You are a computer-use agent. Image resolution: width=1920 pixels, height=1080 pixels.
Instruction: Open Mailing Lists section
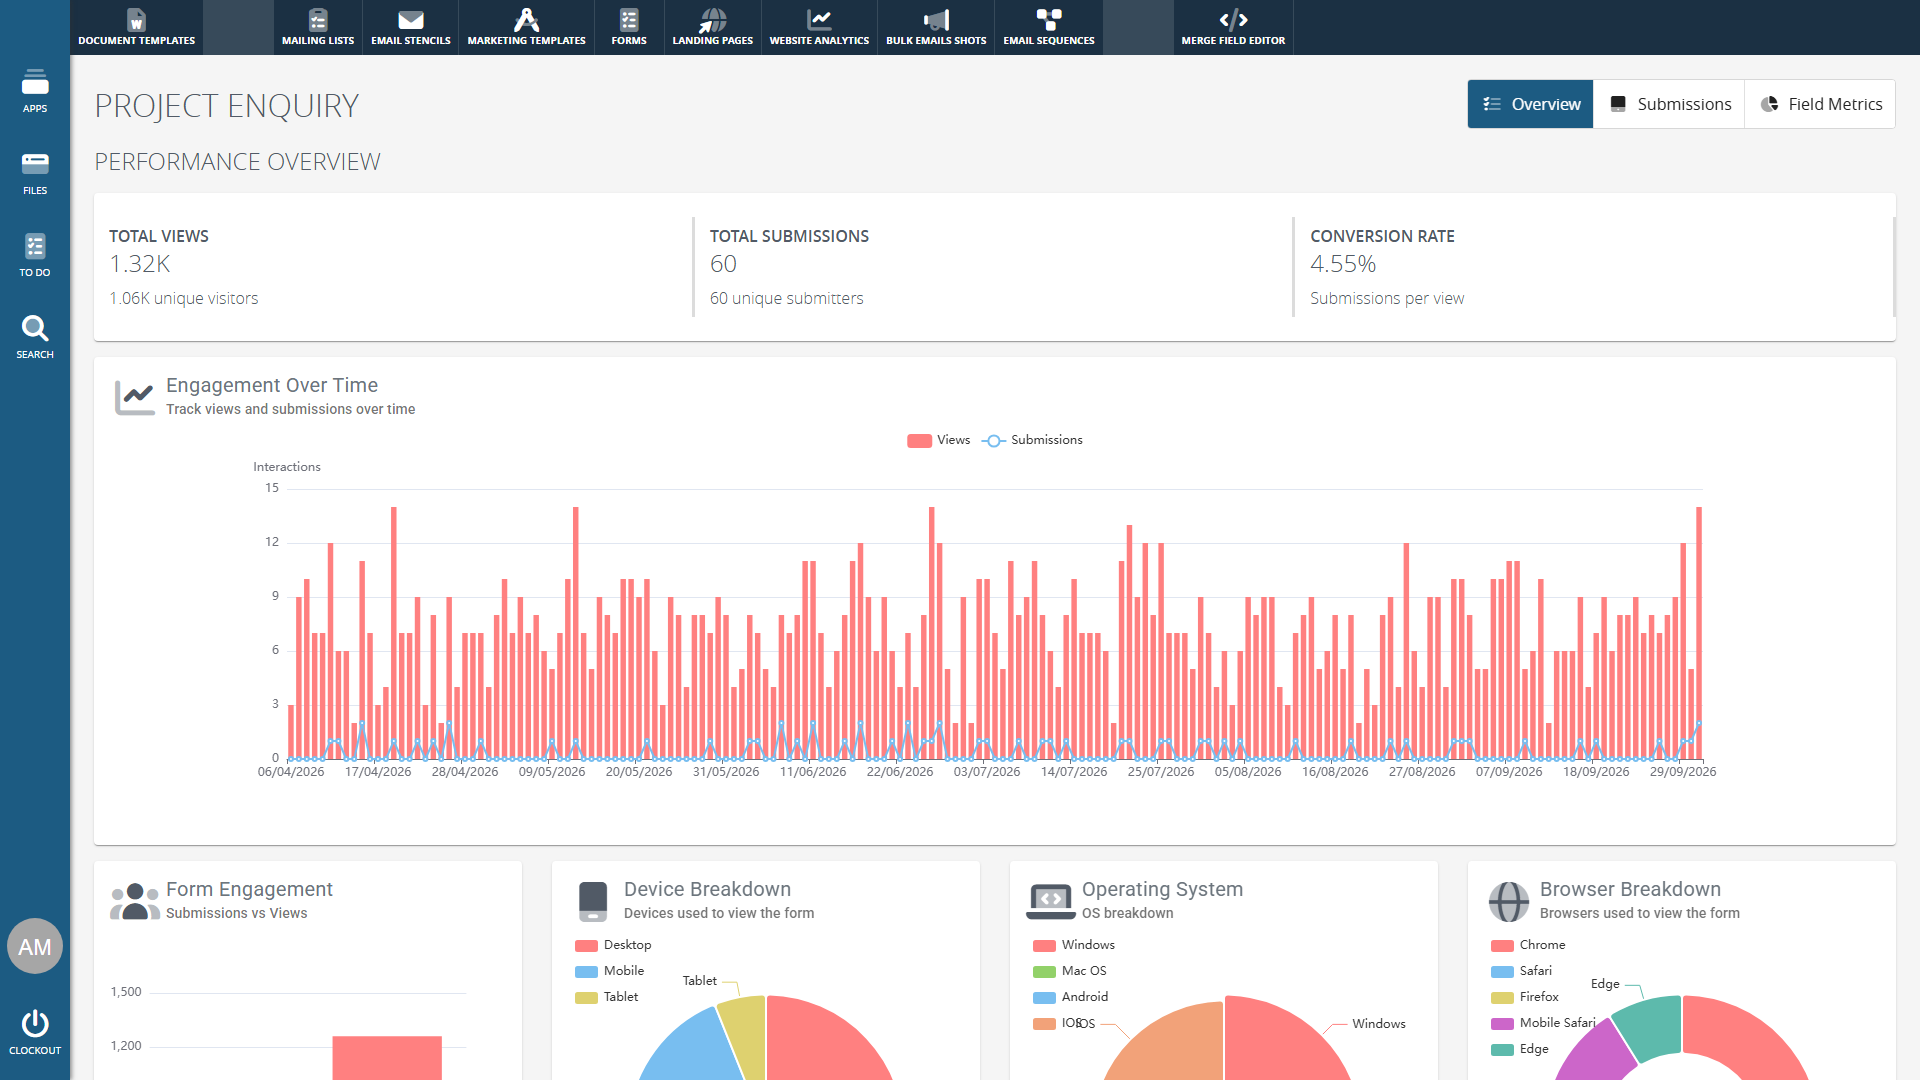pos(318,27)
